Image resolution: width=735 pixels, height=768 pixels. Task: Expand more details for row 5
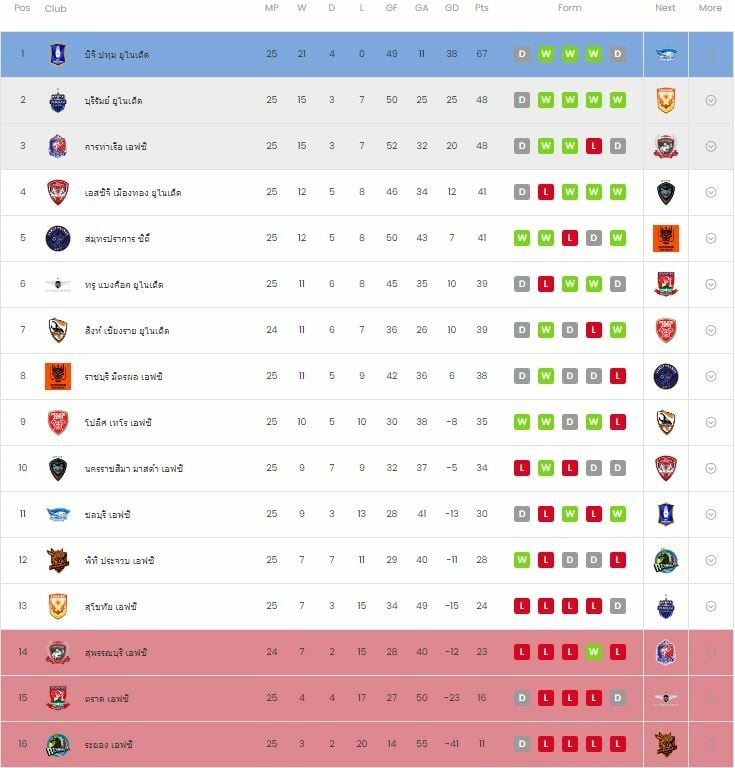coord(711,238)
